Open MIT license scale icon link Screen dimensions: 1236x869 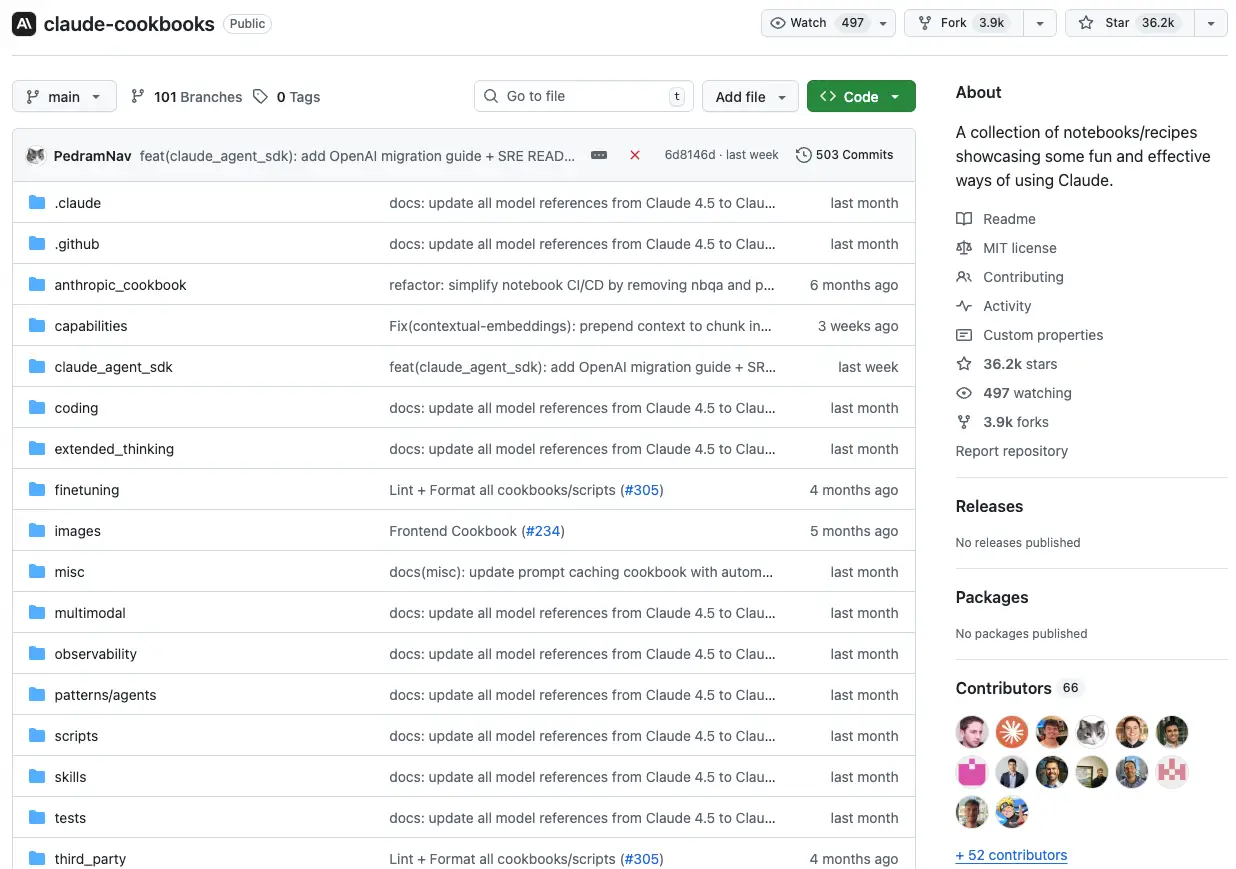964,248
